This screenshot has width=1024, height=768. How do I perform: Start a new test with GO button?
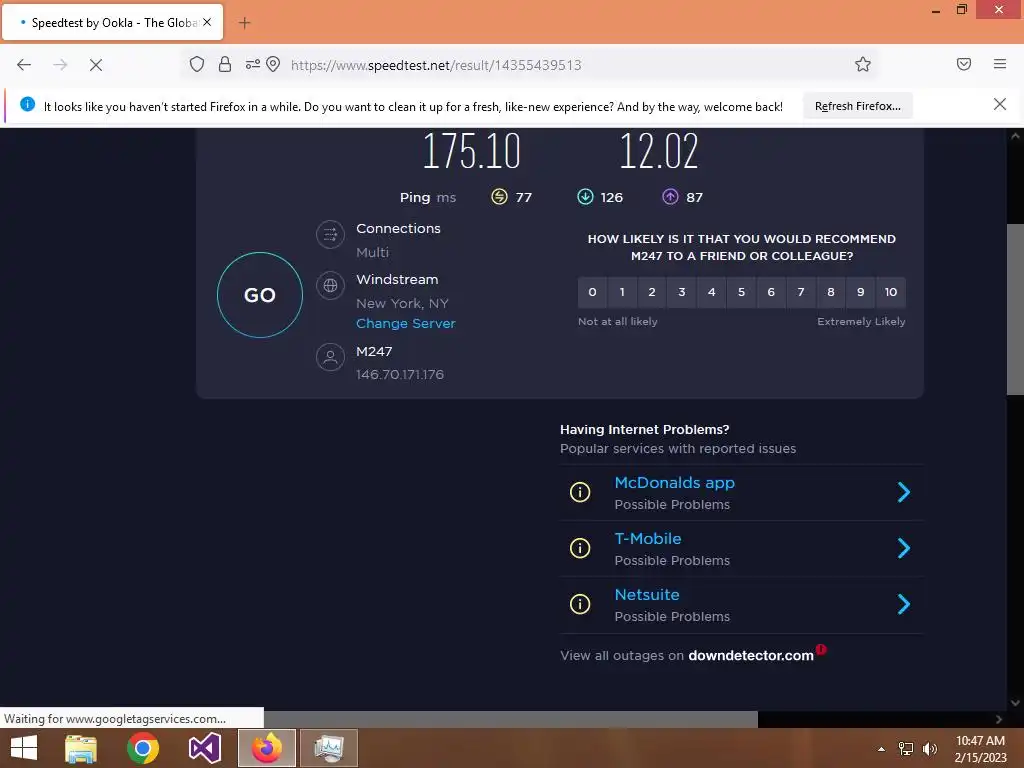(260, 295)
